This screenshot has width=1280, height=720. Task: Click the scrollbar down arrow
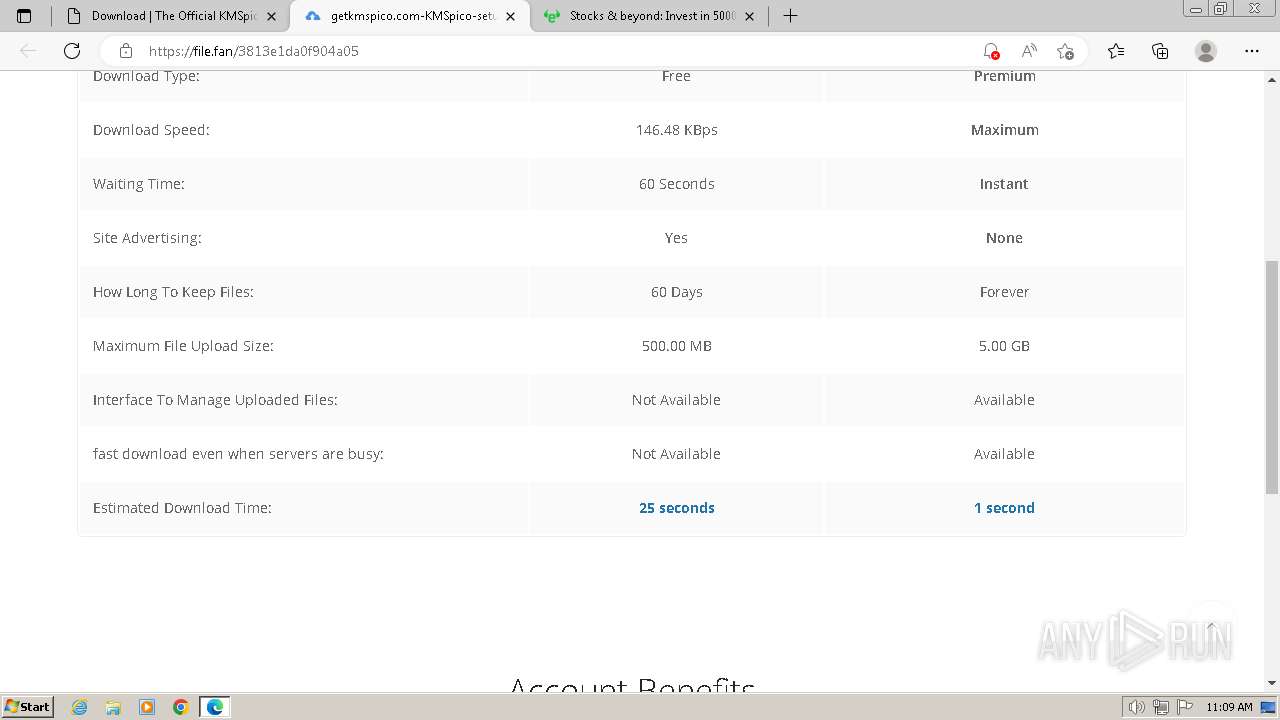coord(1271,683)
